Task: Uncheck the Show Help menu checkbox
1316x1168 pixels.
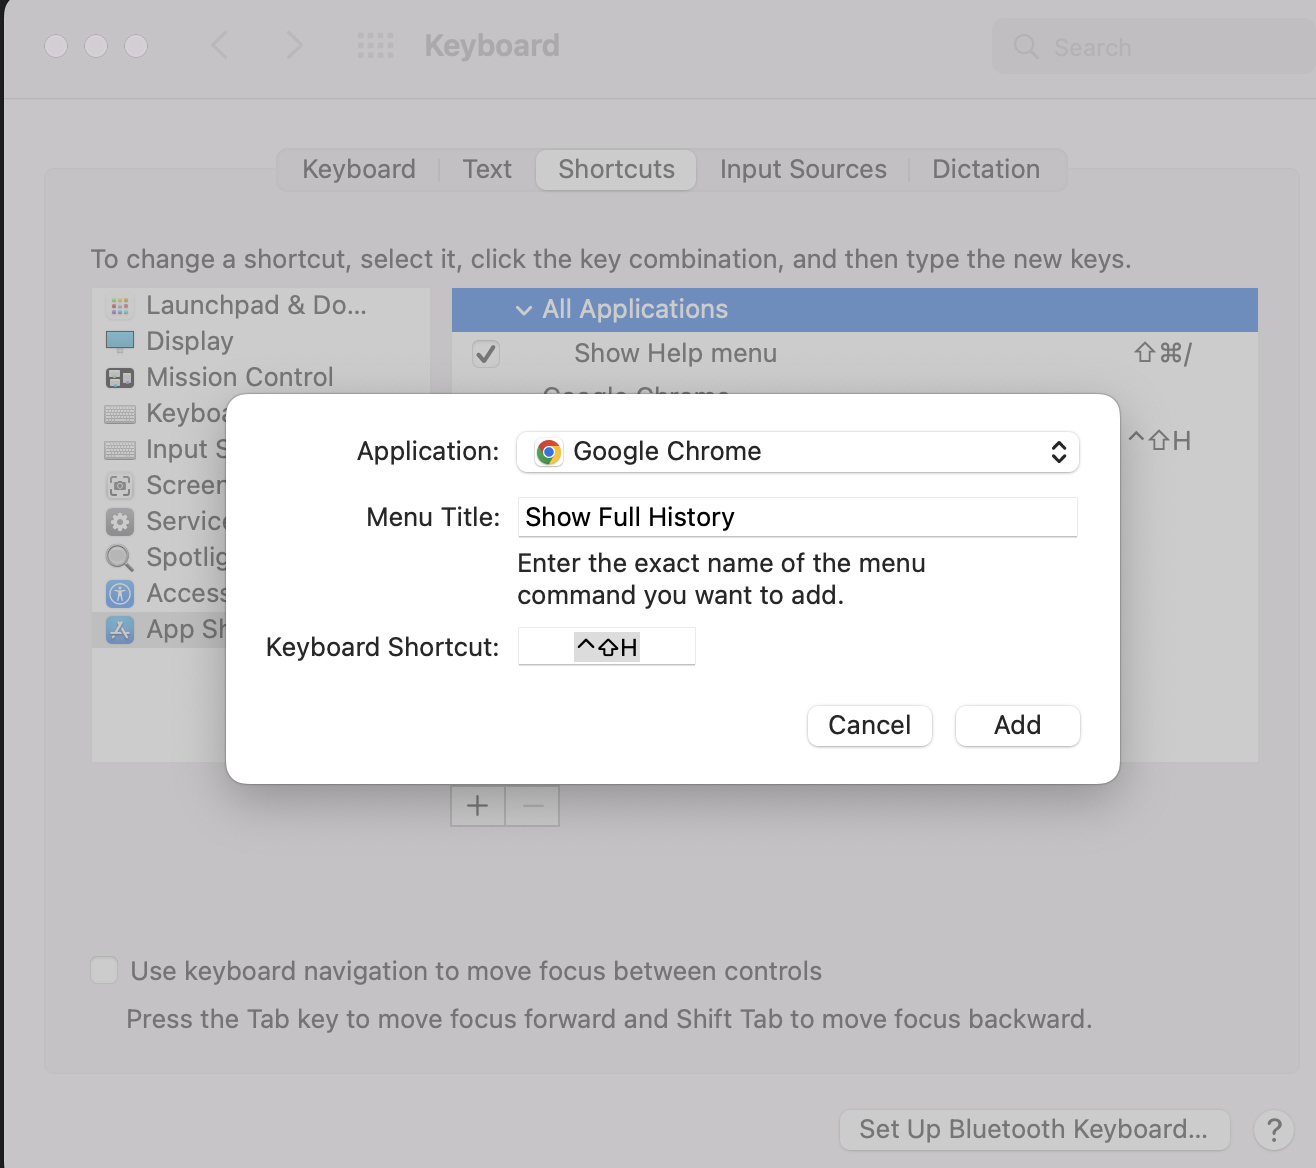Action: [486, 353]
